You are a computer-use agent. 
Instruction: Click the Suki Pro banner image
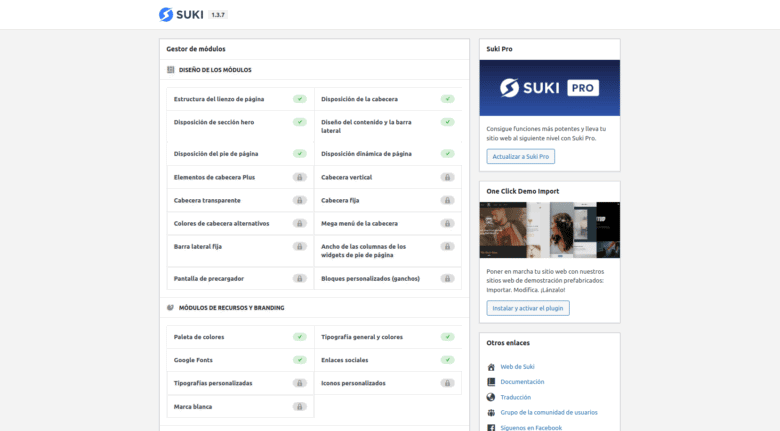[x=550, y=88]
